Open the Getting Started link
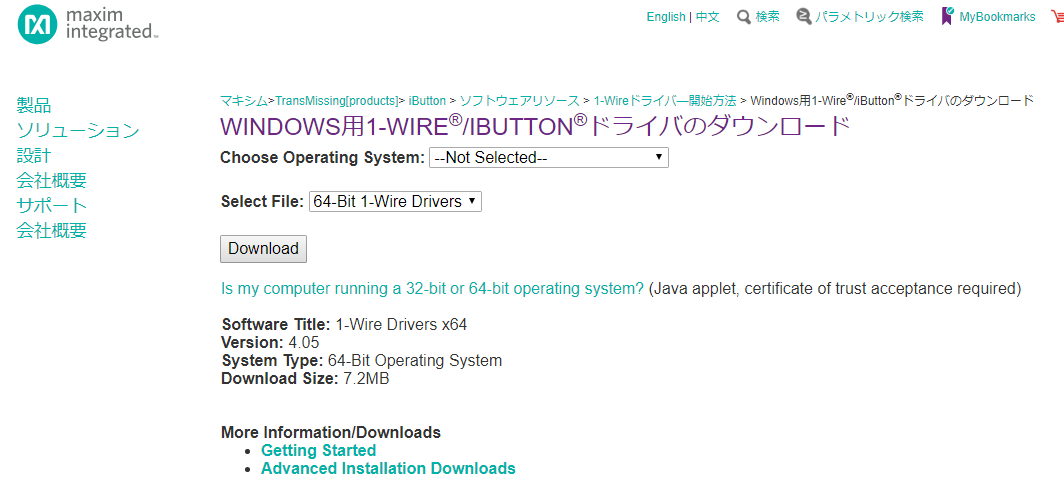Screen dimensions: 1064x496 pyautogui.click(x=318, y=451)
